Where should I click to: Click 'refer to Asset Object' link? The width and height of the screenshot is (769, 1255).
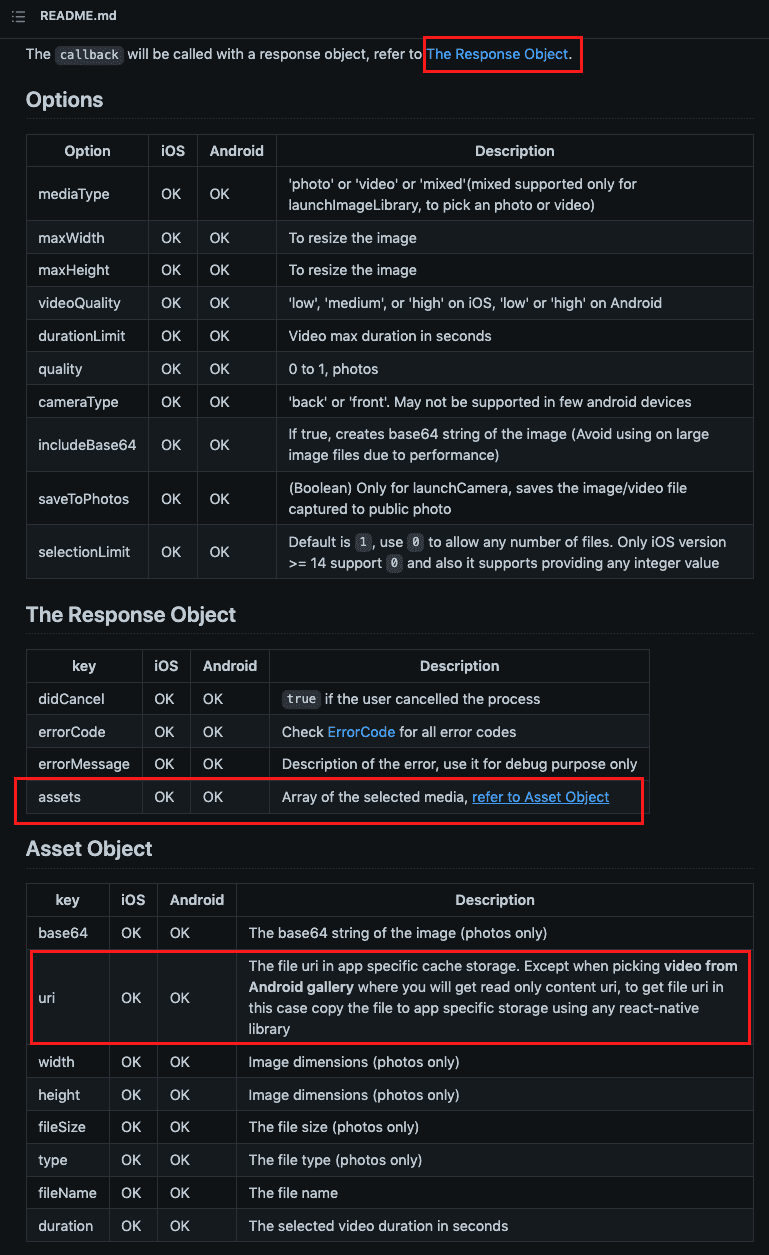click(540, 797)
